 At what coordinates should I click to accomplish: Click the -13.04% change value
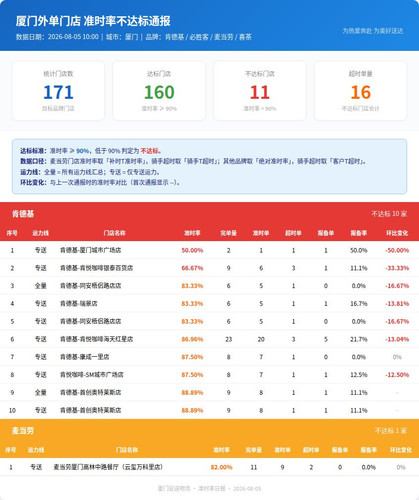click(397, 339)
